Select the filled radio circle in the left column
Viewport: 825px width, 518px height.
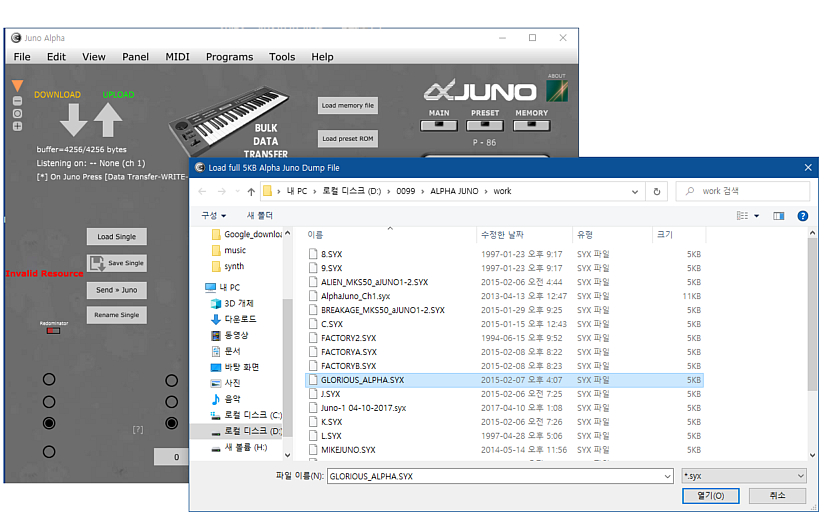coord(49,423)
